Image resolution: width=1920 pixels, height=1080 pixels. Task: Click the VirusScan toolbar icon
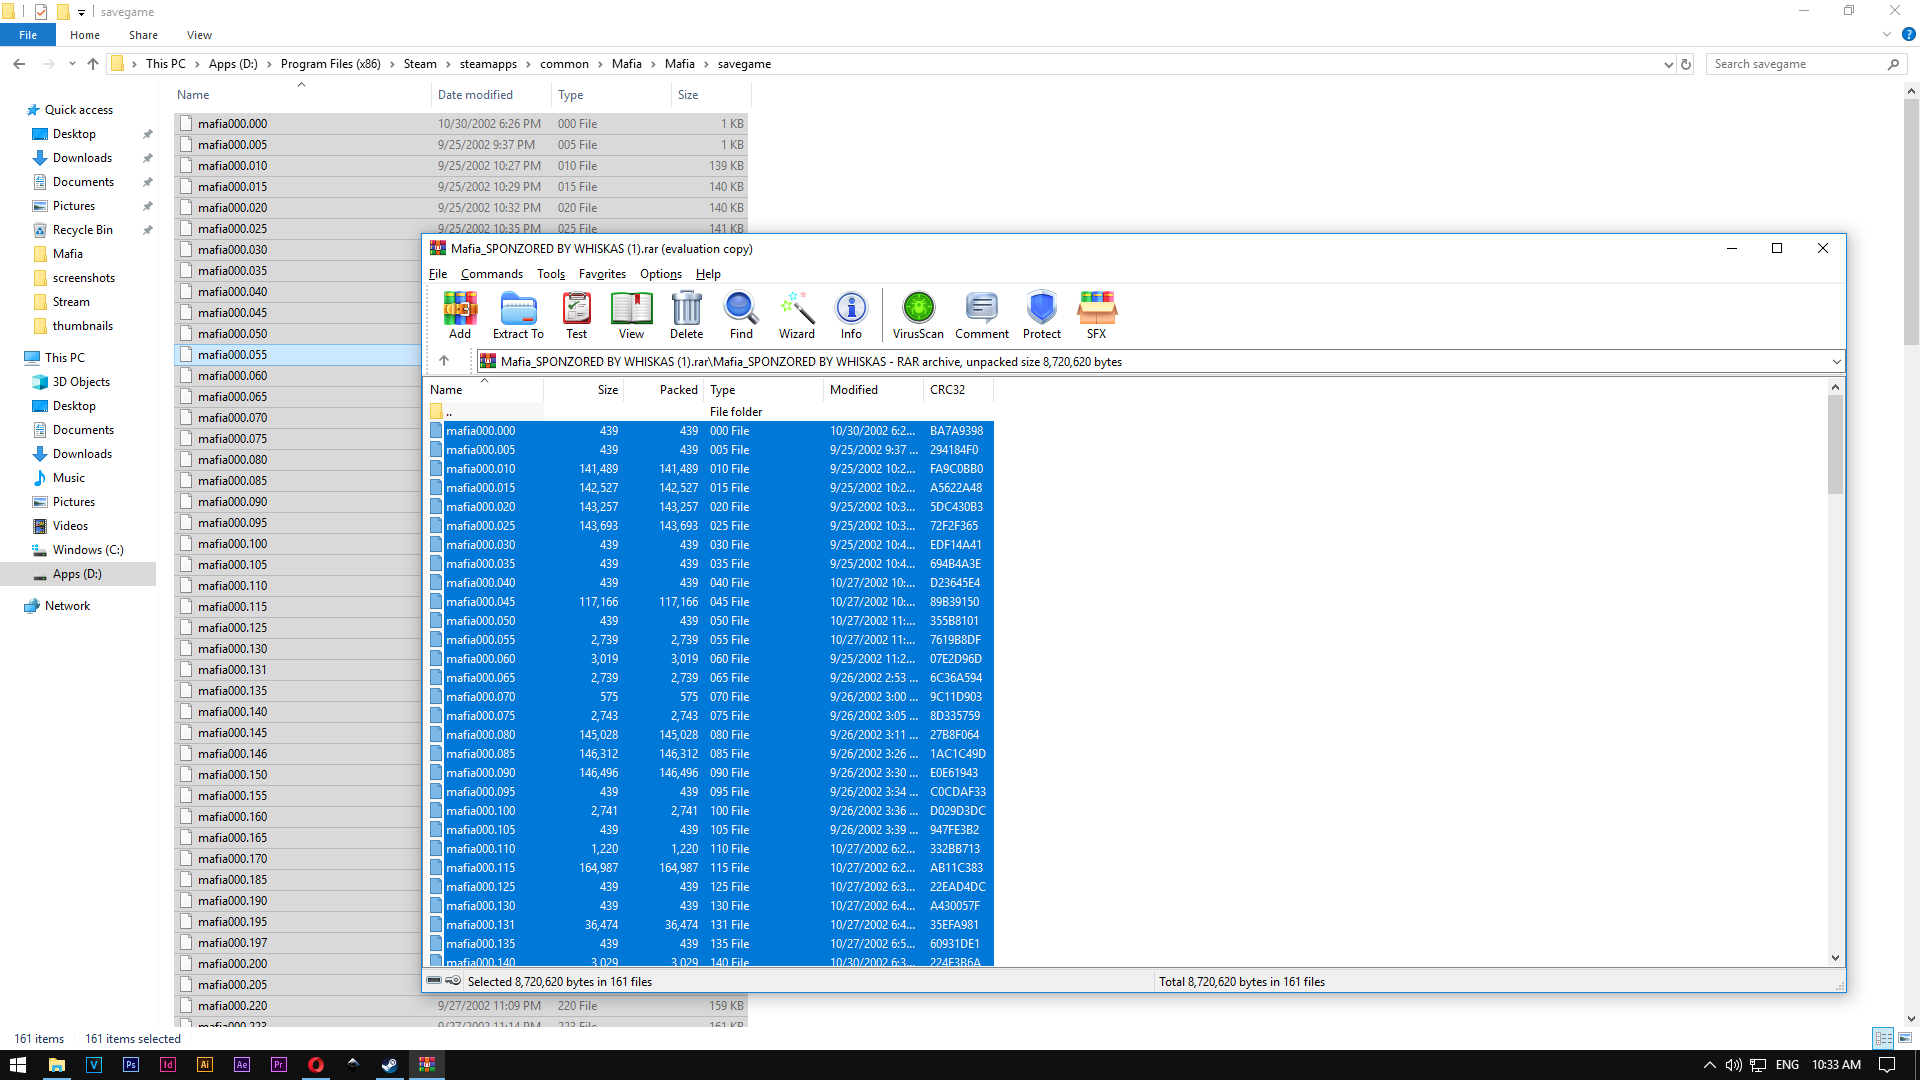tap(917, 315)
